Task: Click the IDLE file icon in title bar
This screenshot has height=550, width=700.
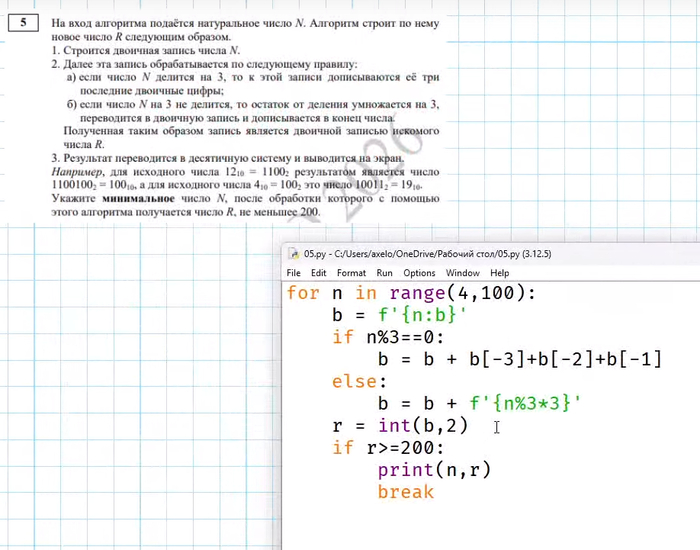Action: pos(293,254)
